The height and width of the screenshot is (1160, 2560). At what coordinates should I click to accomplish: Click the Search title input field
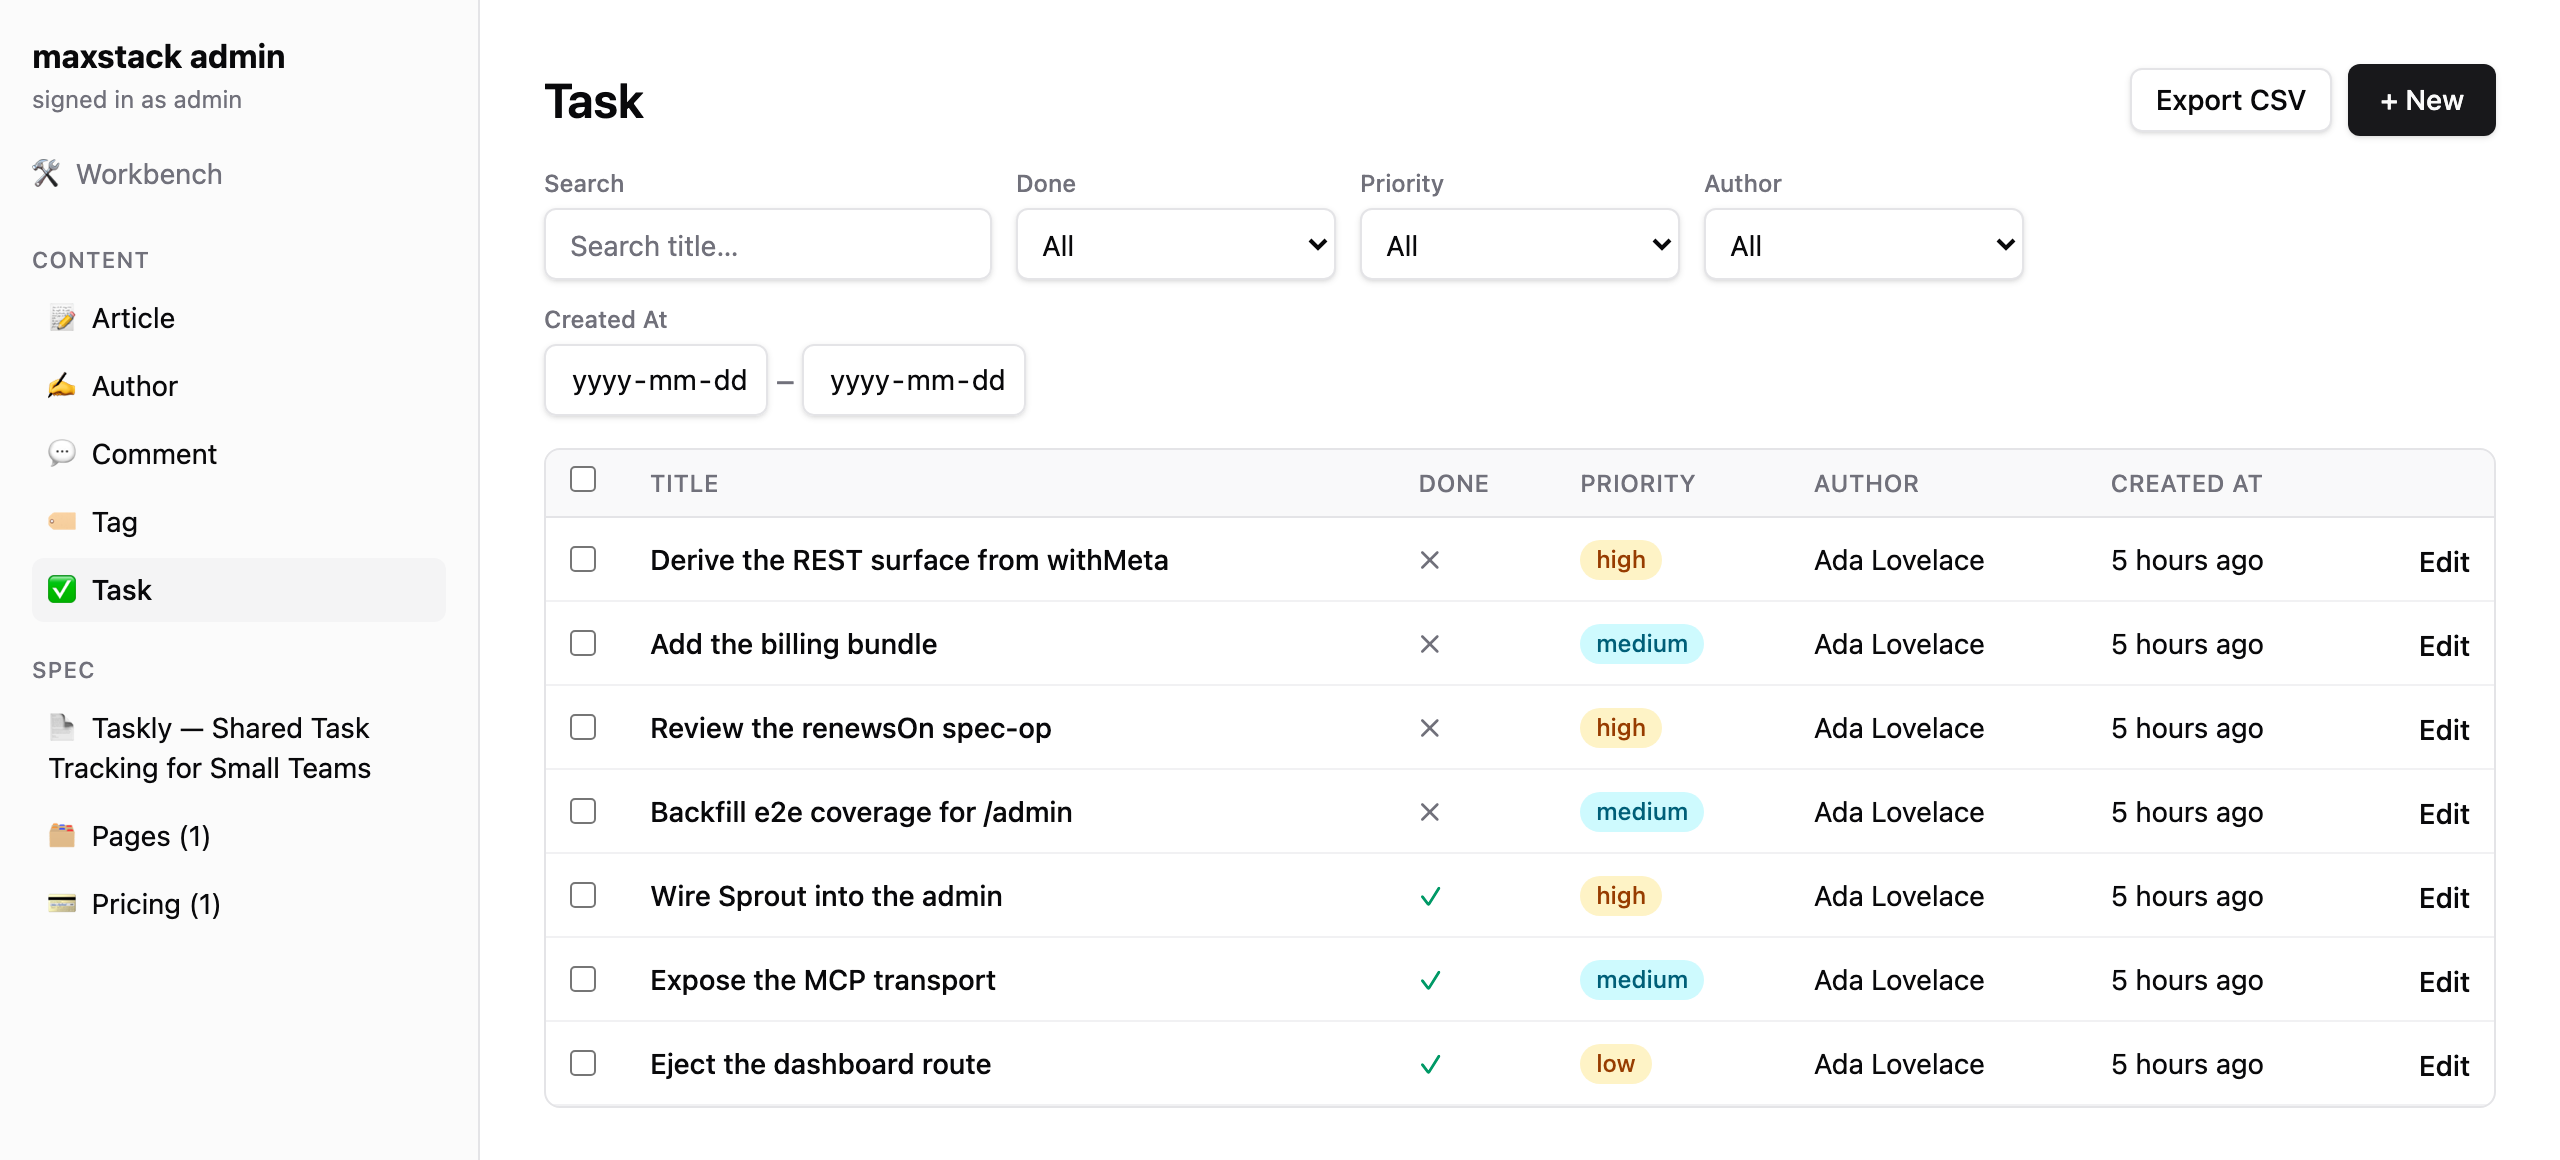767,245
